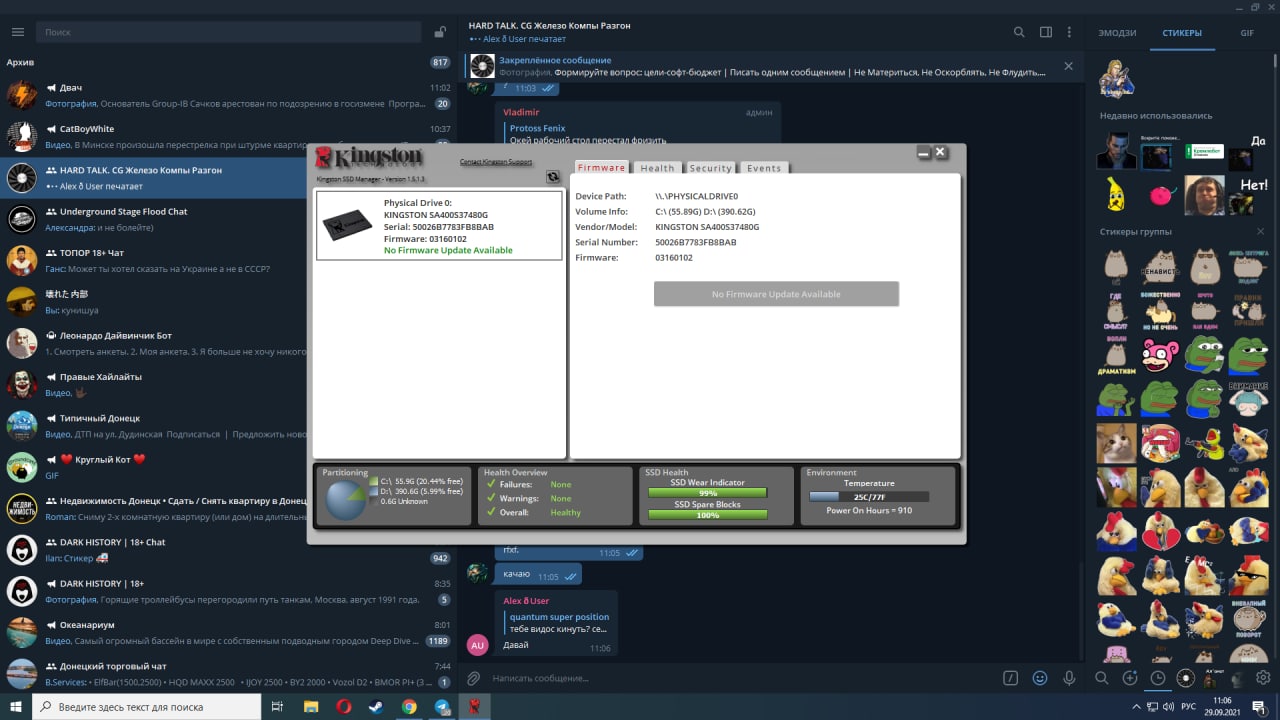The width and height of the screenshot is (1280, 720).
Task: Open Chrome from the taskbar
Action: (x=409, y=706)
